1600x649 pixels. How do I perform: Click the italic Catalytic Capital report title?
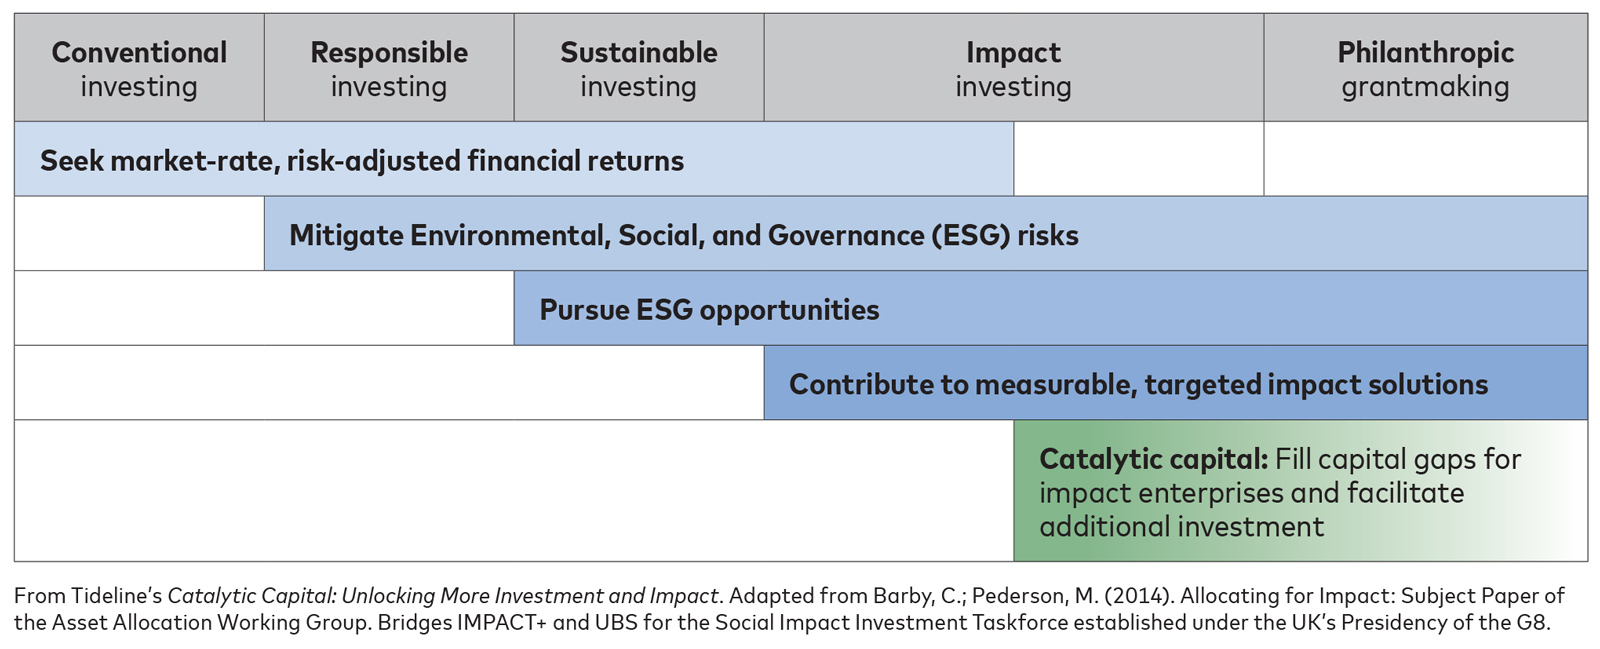pos(443,596)
